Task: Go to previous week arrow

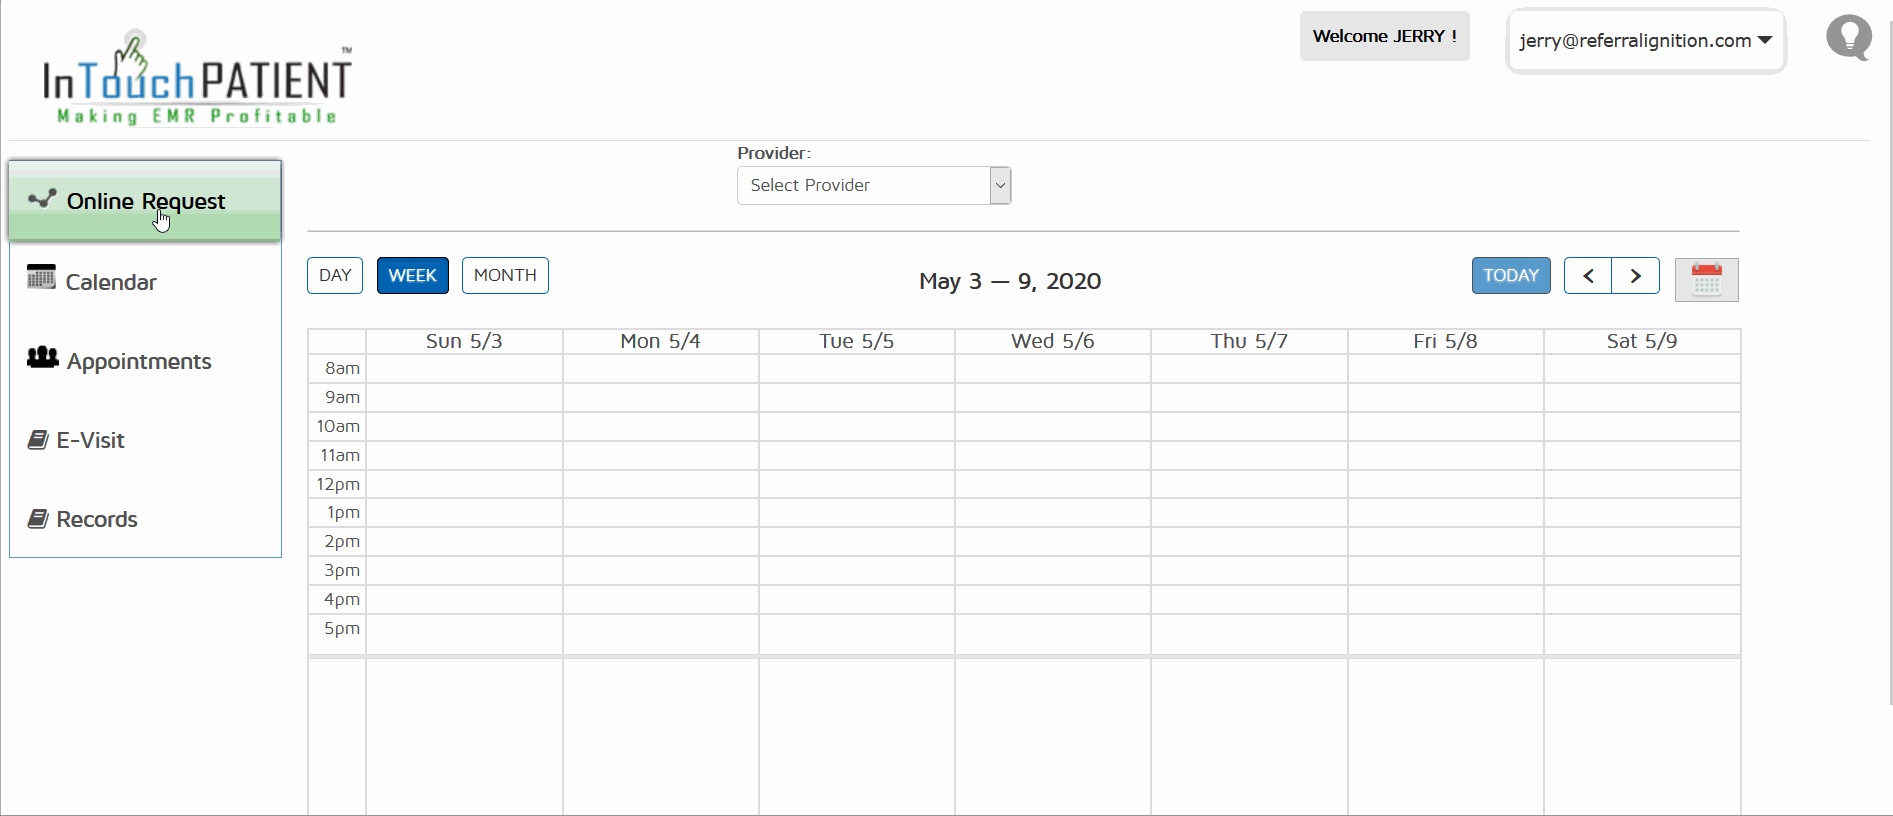Action: tap(1587, 276)
